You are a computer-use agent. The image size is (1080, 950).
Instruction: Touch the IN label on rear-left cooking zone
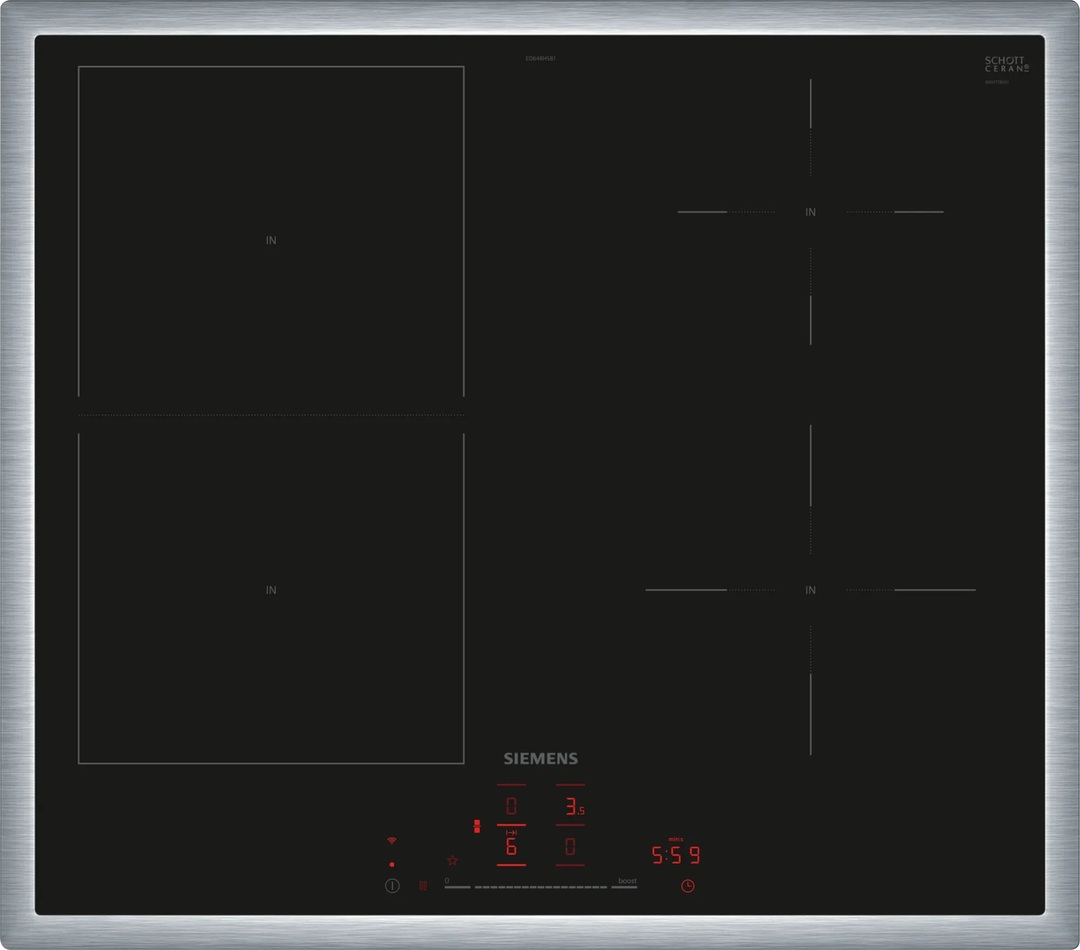pyautogui.click(x=271, y=240)
